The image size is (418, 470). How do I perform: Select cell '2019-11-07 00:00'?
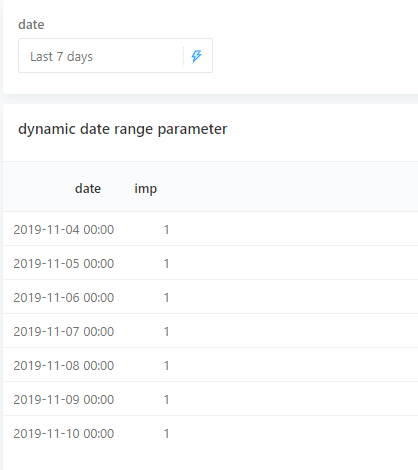coord(64,332)
